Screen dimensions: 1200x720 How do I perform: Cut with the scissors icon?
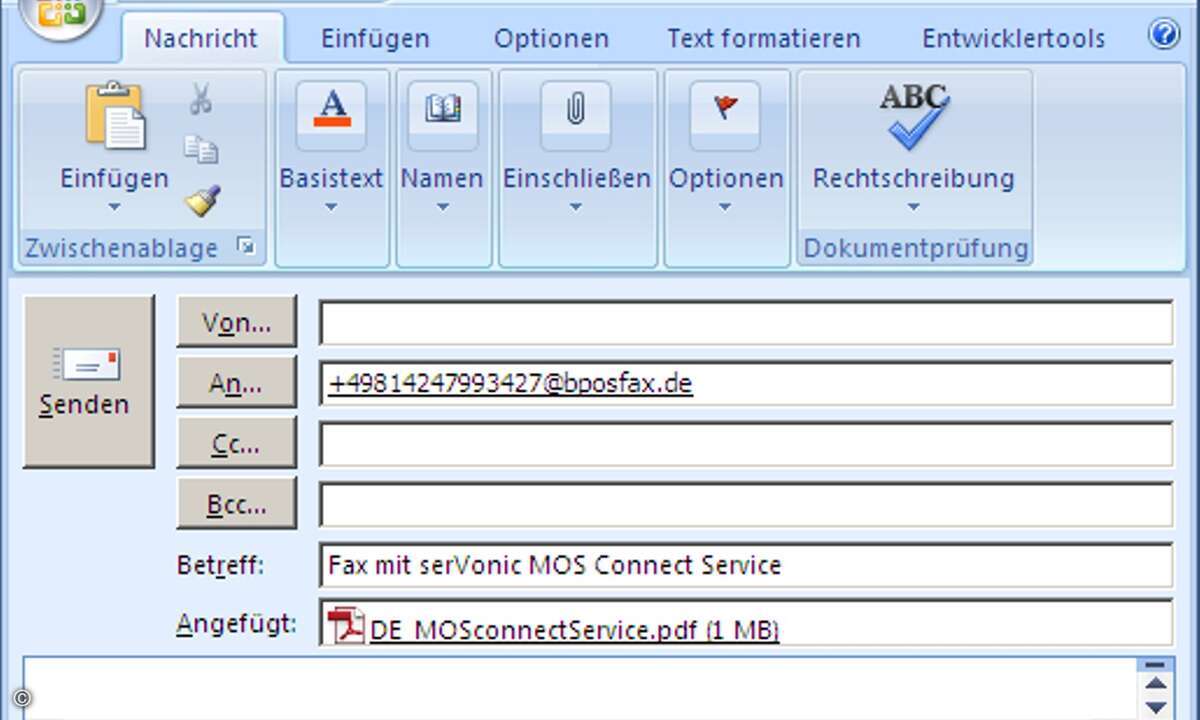coord(201,99)
